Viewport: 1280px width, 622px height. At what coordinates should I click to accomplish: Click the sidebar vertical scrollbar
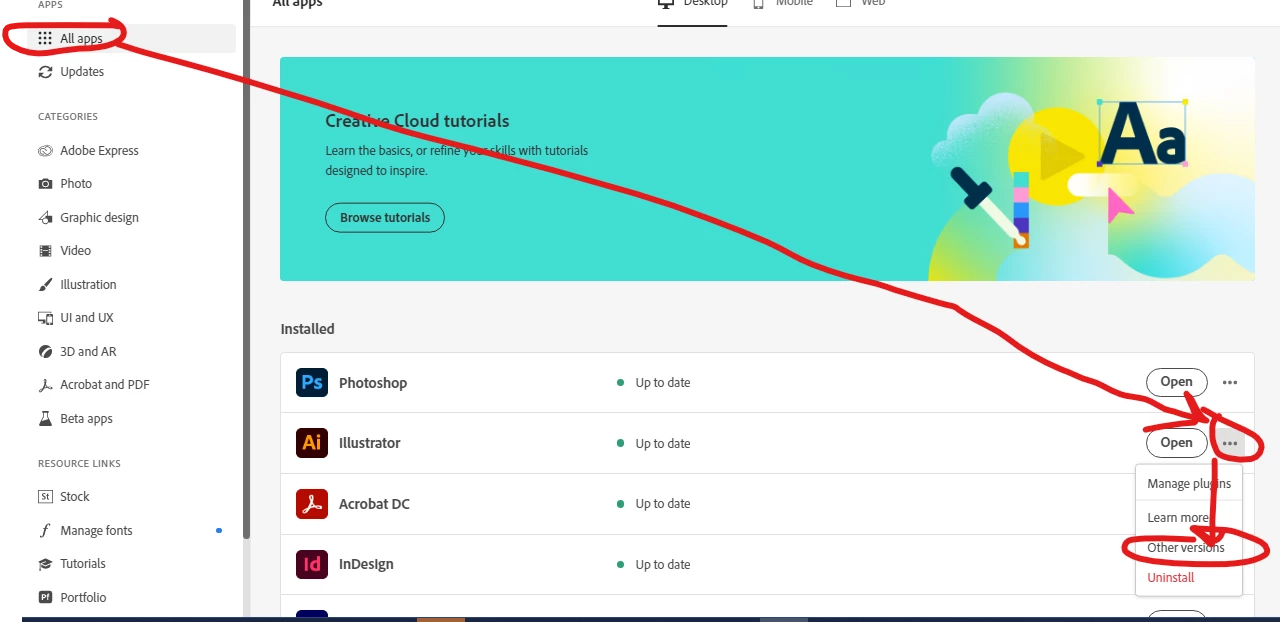(247, 270)
